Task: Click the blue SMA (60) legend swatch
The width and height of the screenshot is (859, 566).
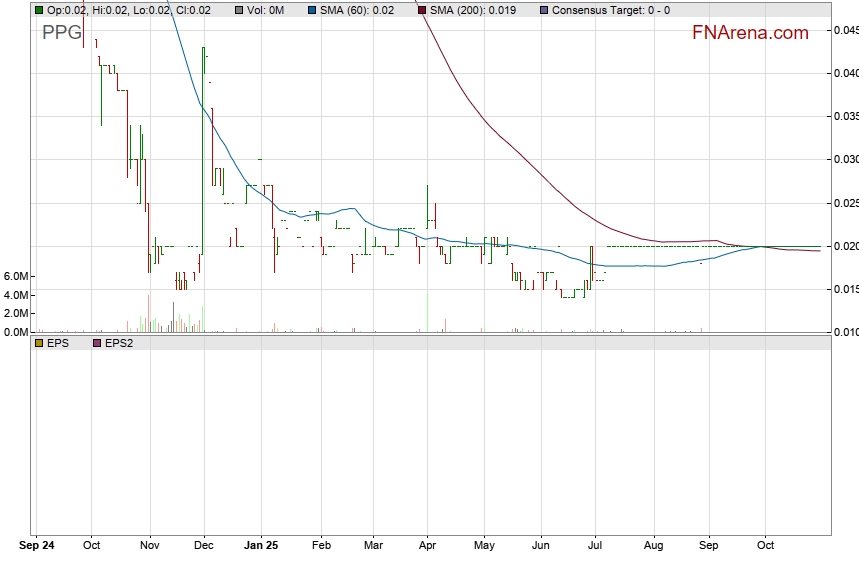Action: pos(312,10)
